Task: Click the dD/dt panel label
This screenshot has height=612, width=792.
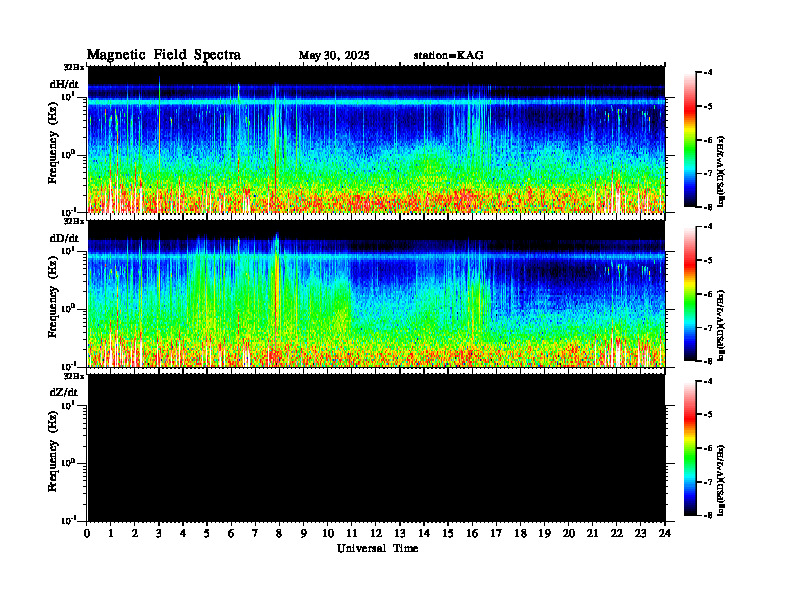Action: pyautogui.click(x=64, y=238)
